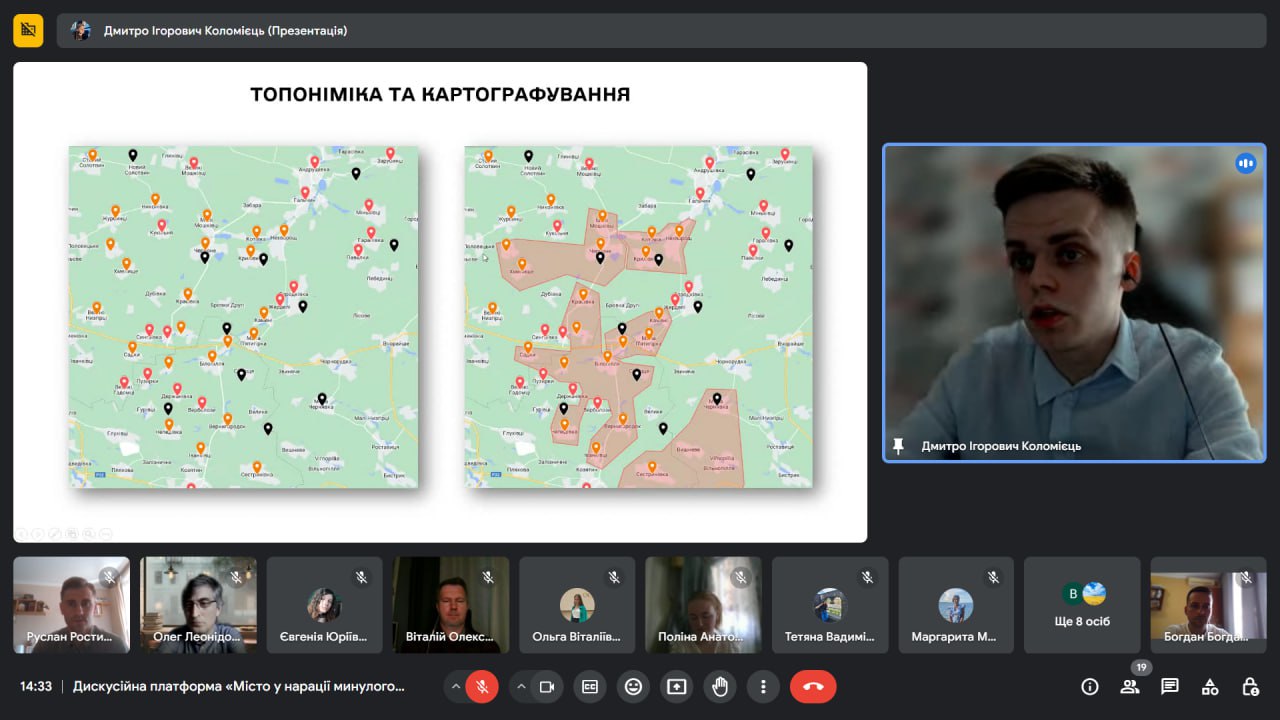Open the meeting details info icon
The height and width of the screenshot is (720, 1280).
pyautogui.click(x=1090, y=687)
